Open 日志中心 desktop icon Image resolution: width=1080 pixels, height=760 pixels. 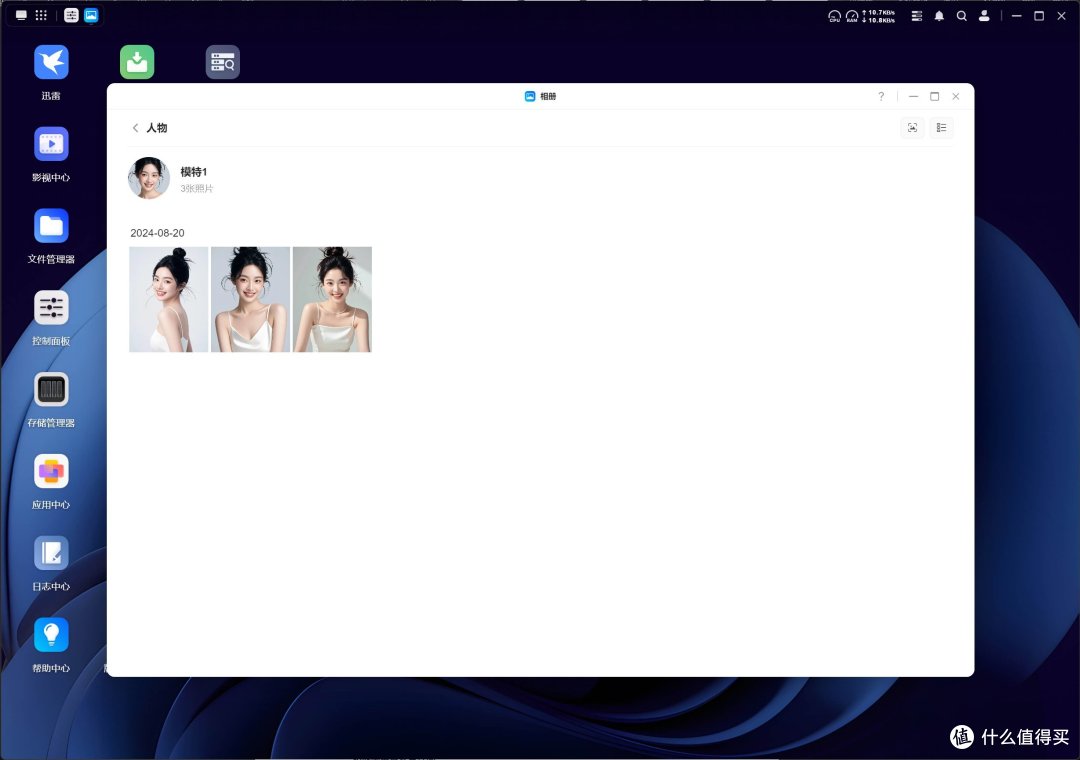[51, 553]
